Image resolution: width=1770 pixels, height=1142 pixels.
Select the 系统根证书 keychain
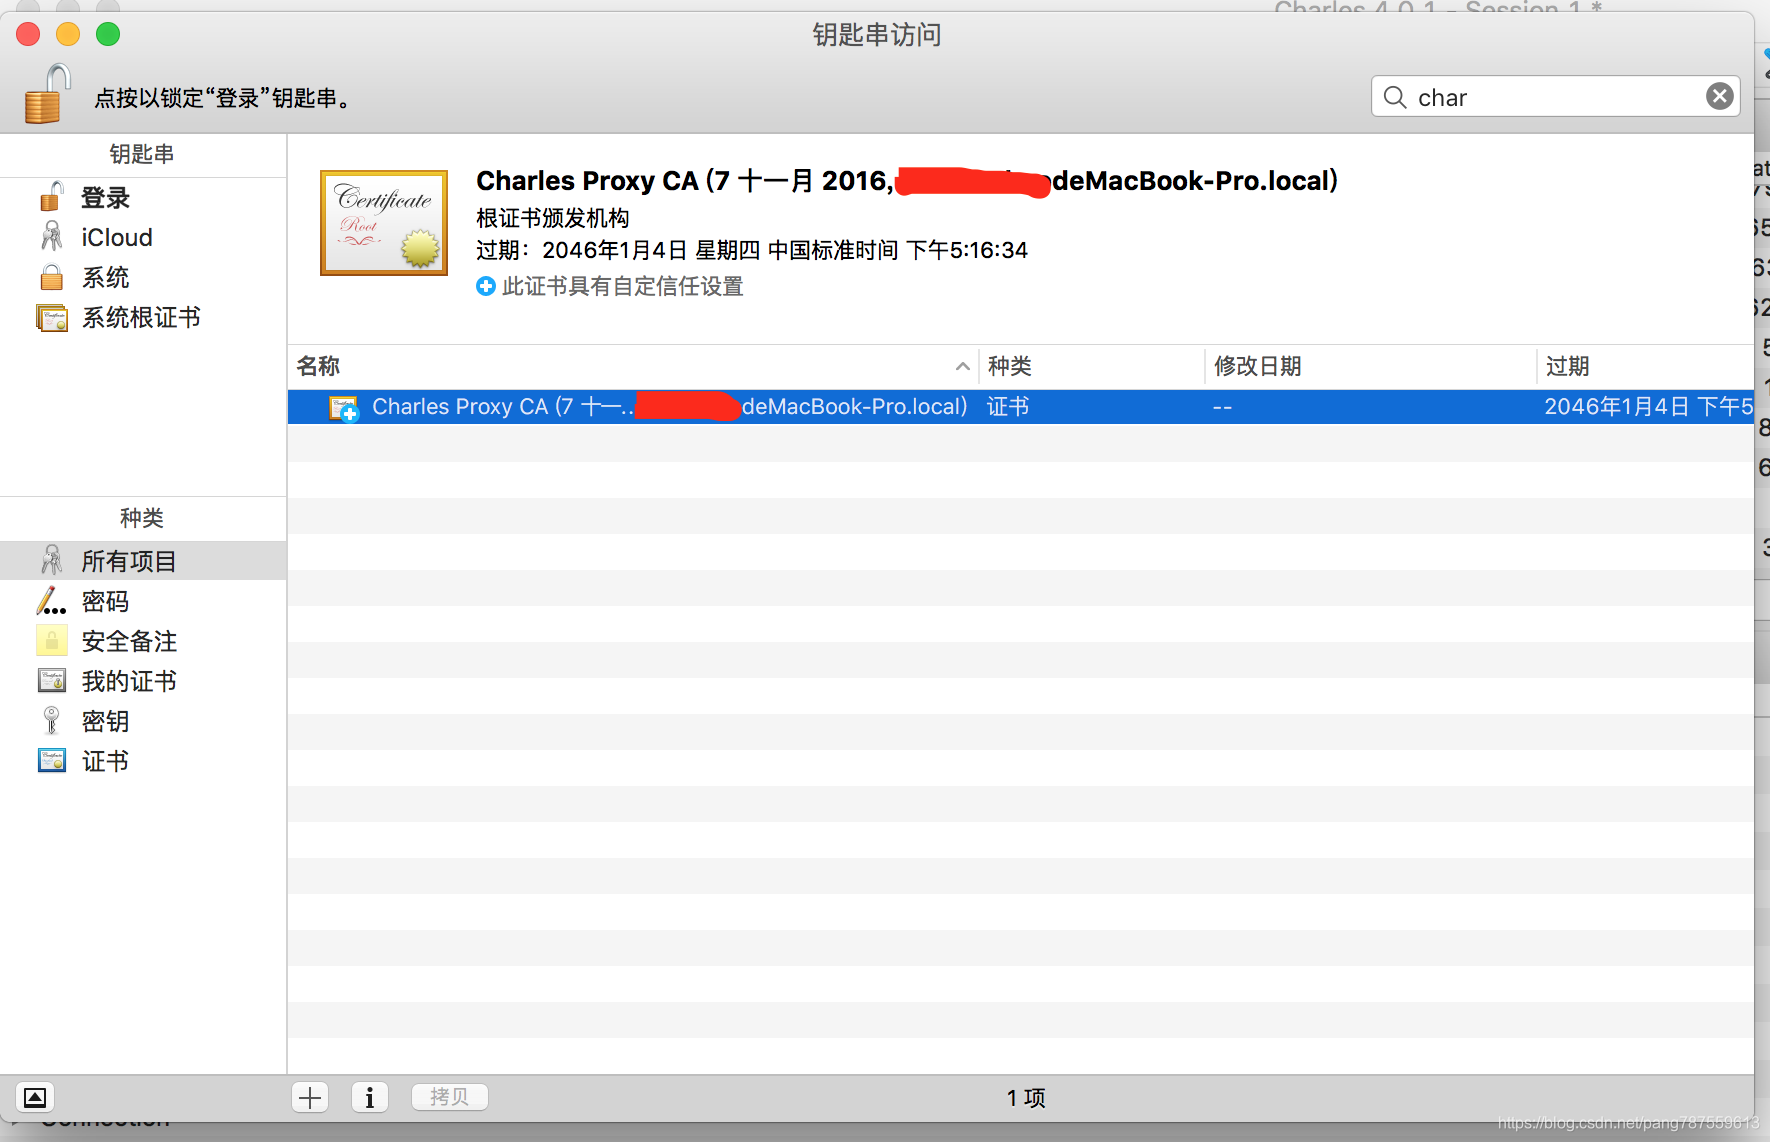coord(143,318)
